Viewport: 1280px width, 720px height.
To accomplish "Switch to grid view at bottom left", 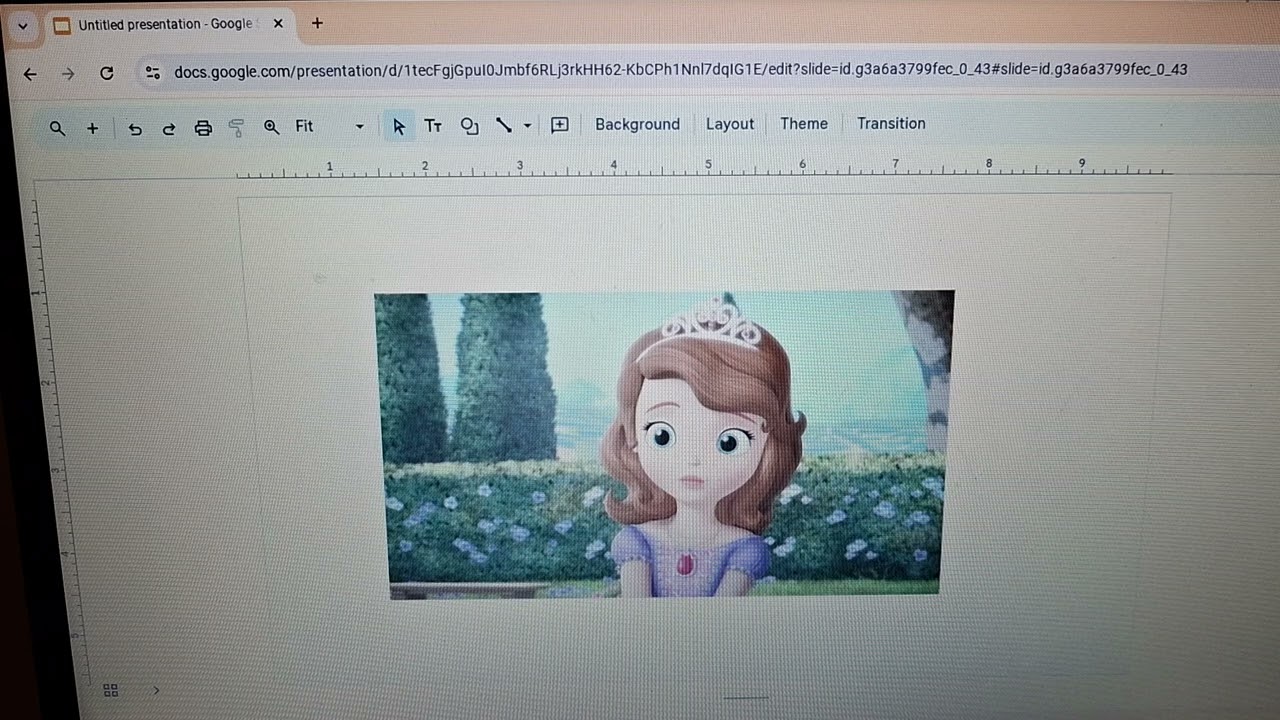I will click(x=111, y=690).
